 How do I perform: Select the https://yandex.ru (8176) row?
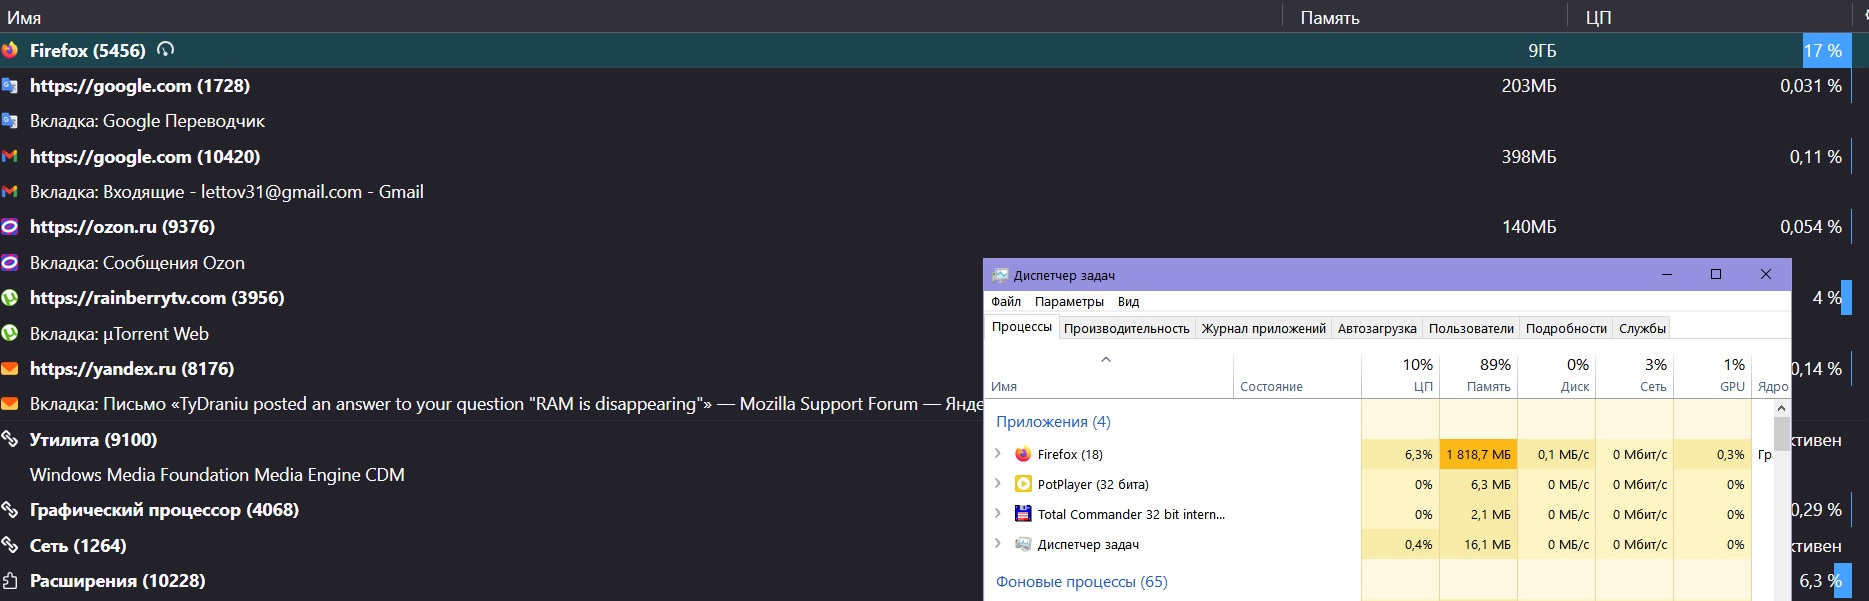(x=491, y=369)
